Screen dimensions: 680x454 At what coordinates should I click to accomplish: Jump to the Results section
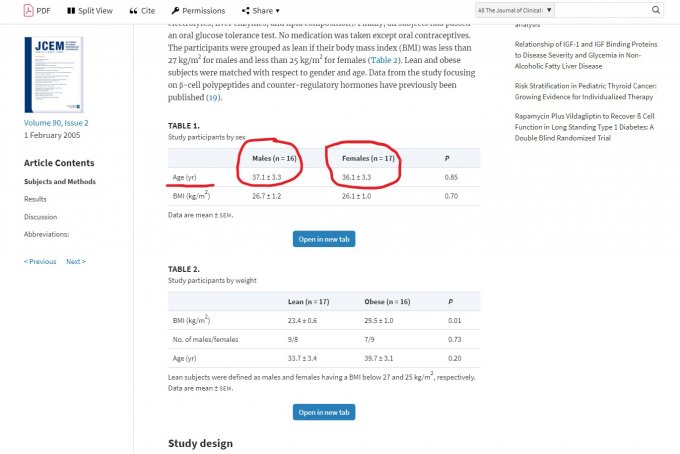[x=35, y=199]
